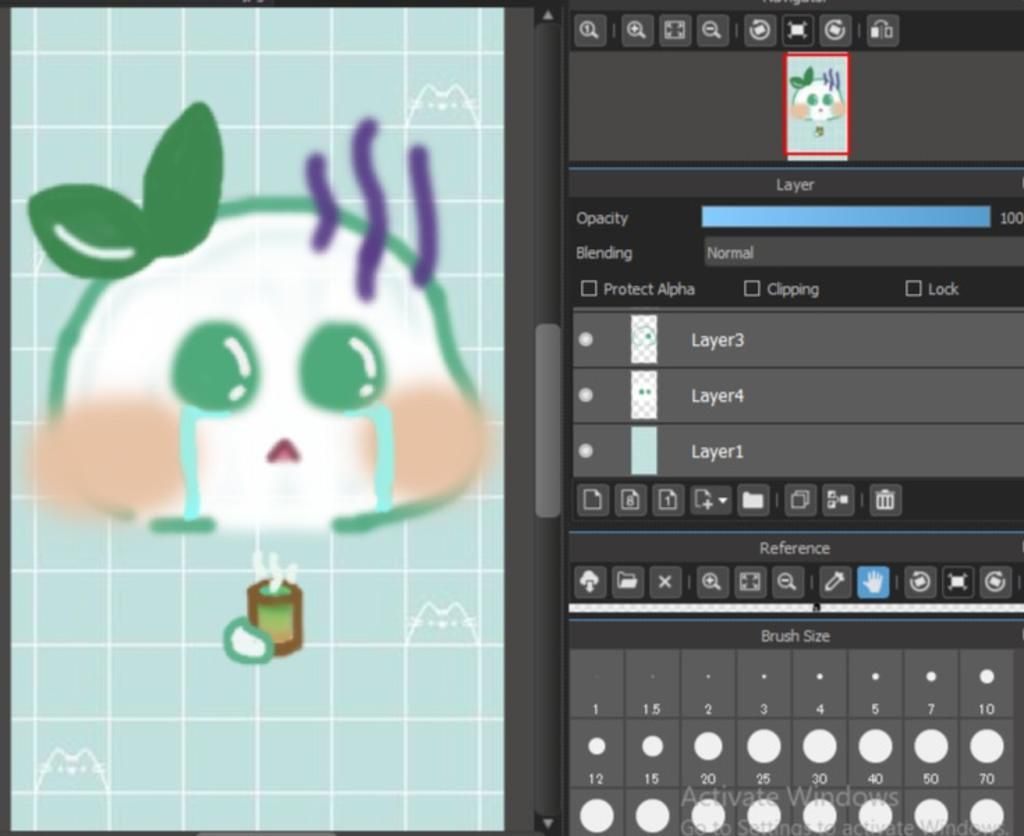Zoom out on the Reference panel

tap(788, 581)
